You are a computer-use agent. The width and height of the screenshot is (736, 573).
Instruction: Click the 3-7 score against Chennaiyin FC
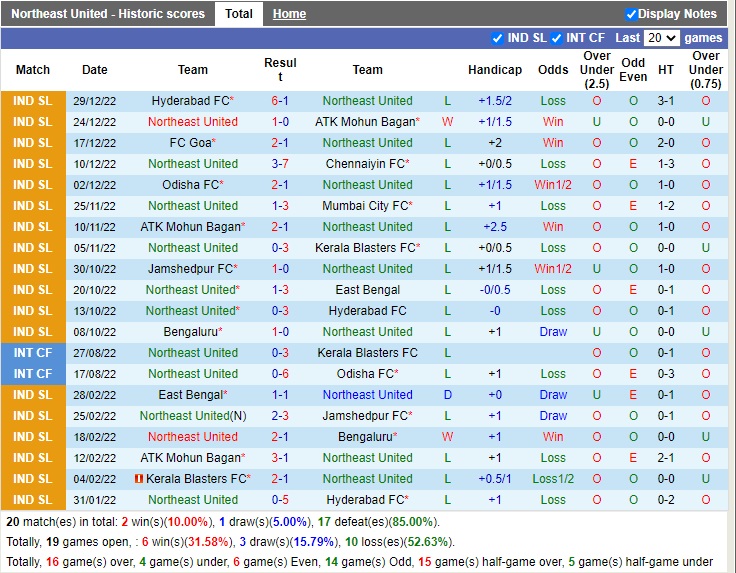click(280, 164)
